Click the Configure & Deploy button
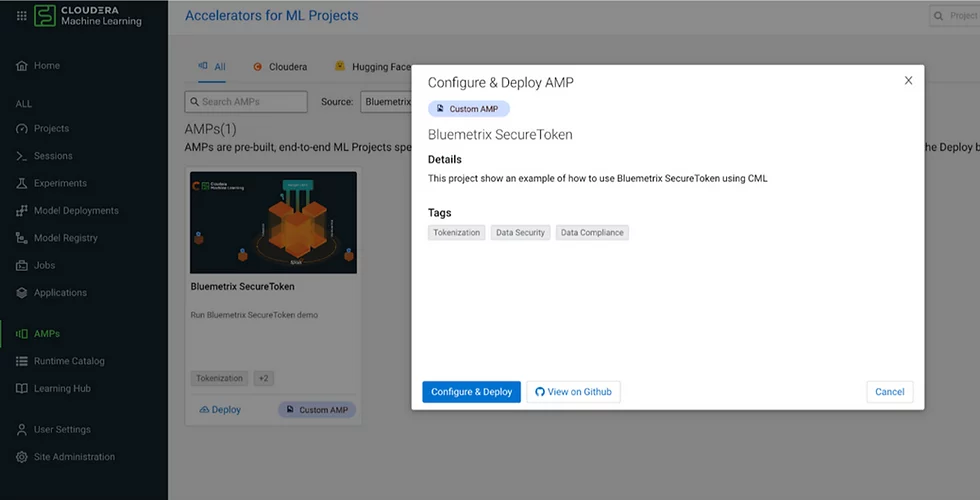The height and width of the screenshot is (500, 980). tap(471, 392)
